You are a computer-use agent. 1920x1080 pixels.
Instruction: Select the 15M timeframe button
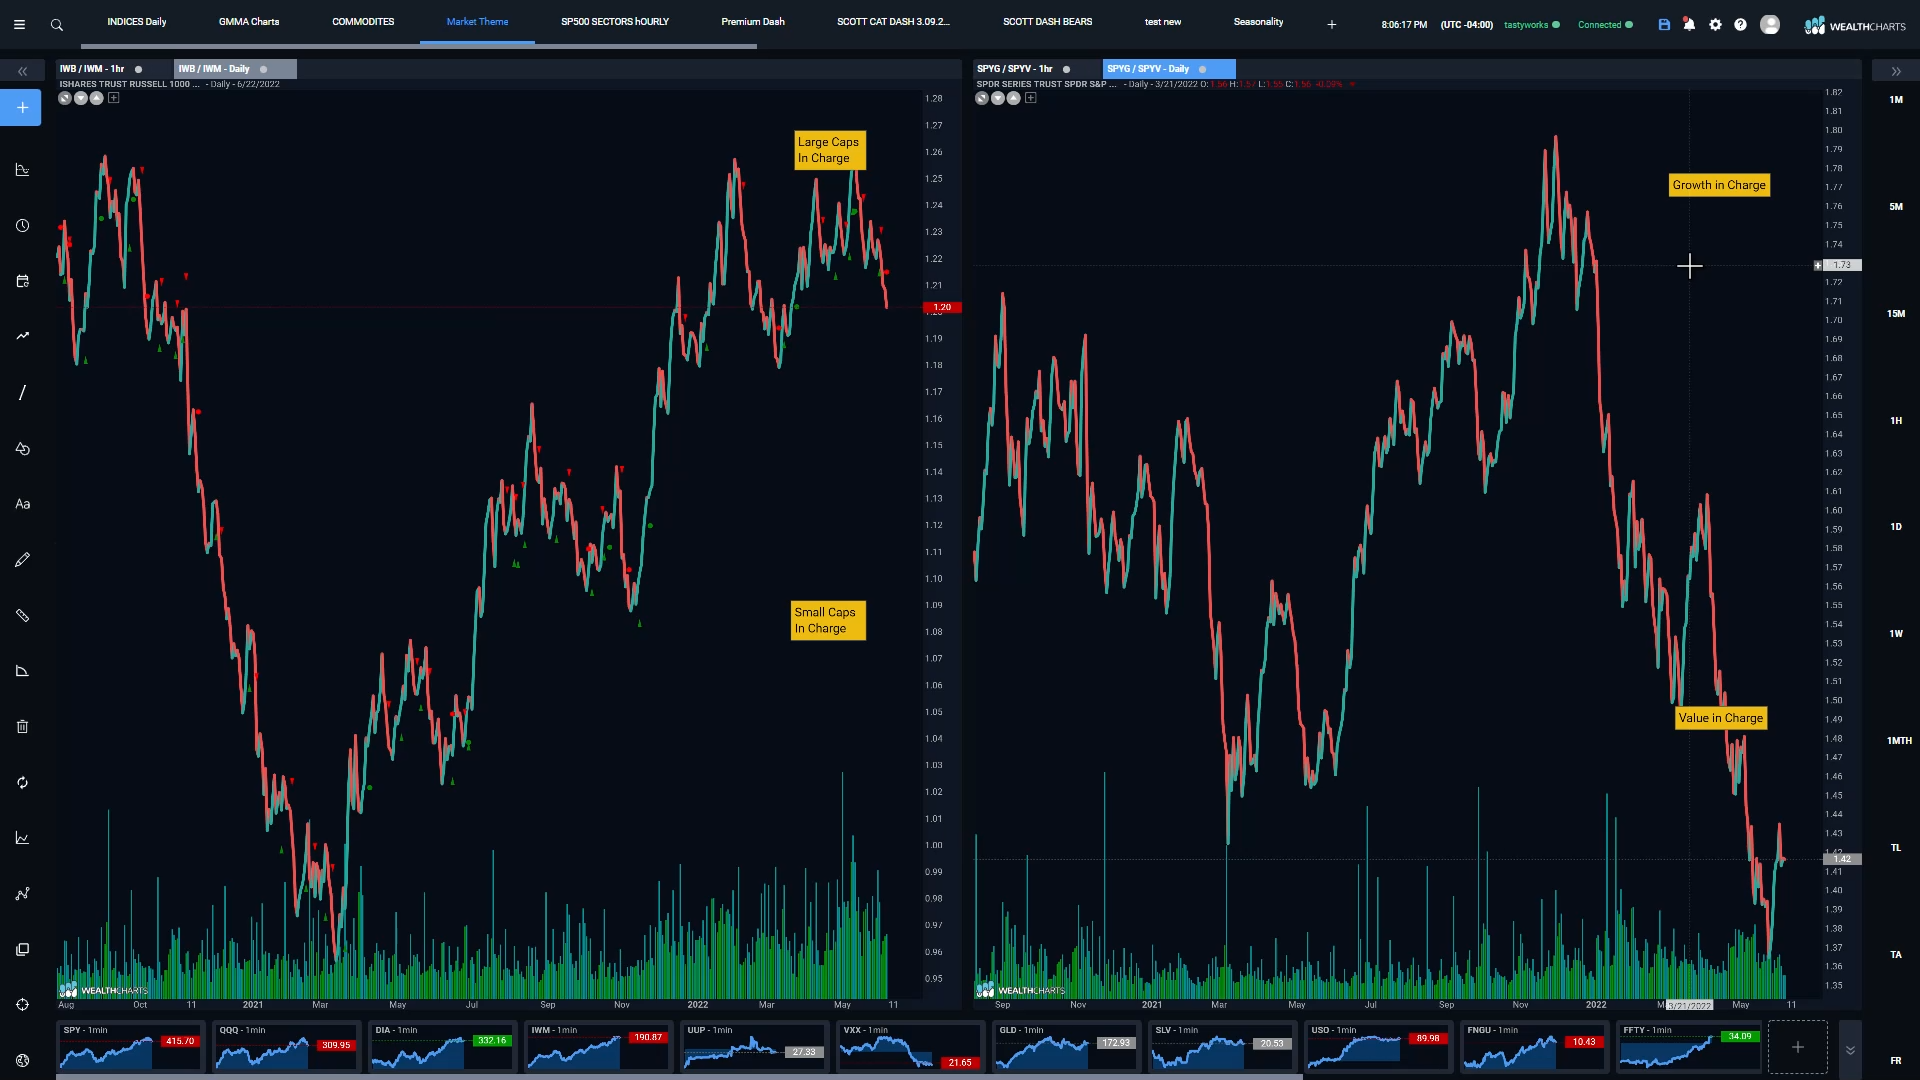(1896, 314)
